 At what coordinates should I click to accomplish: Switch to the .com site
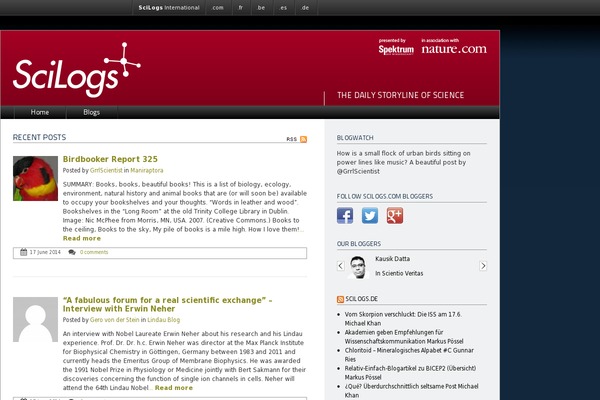pos(217,8)
